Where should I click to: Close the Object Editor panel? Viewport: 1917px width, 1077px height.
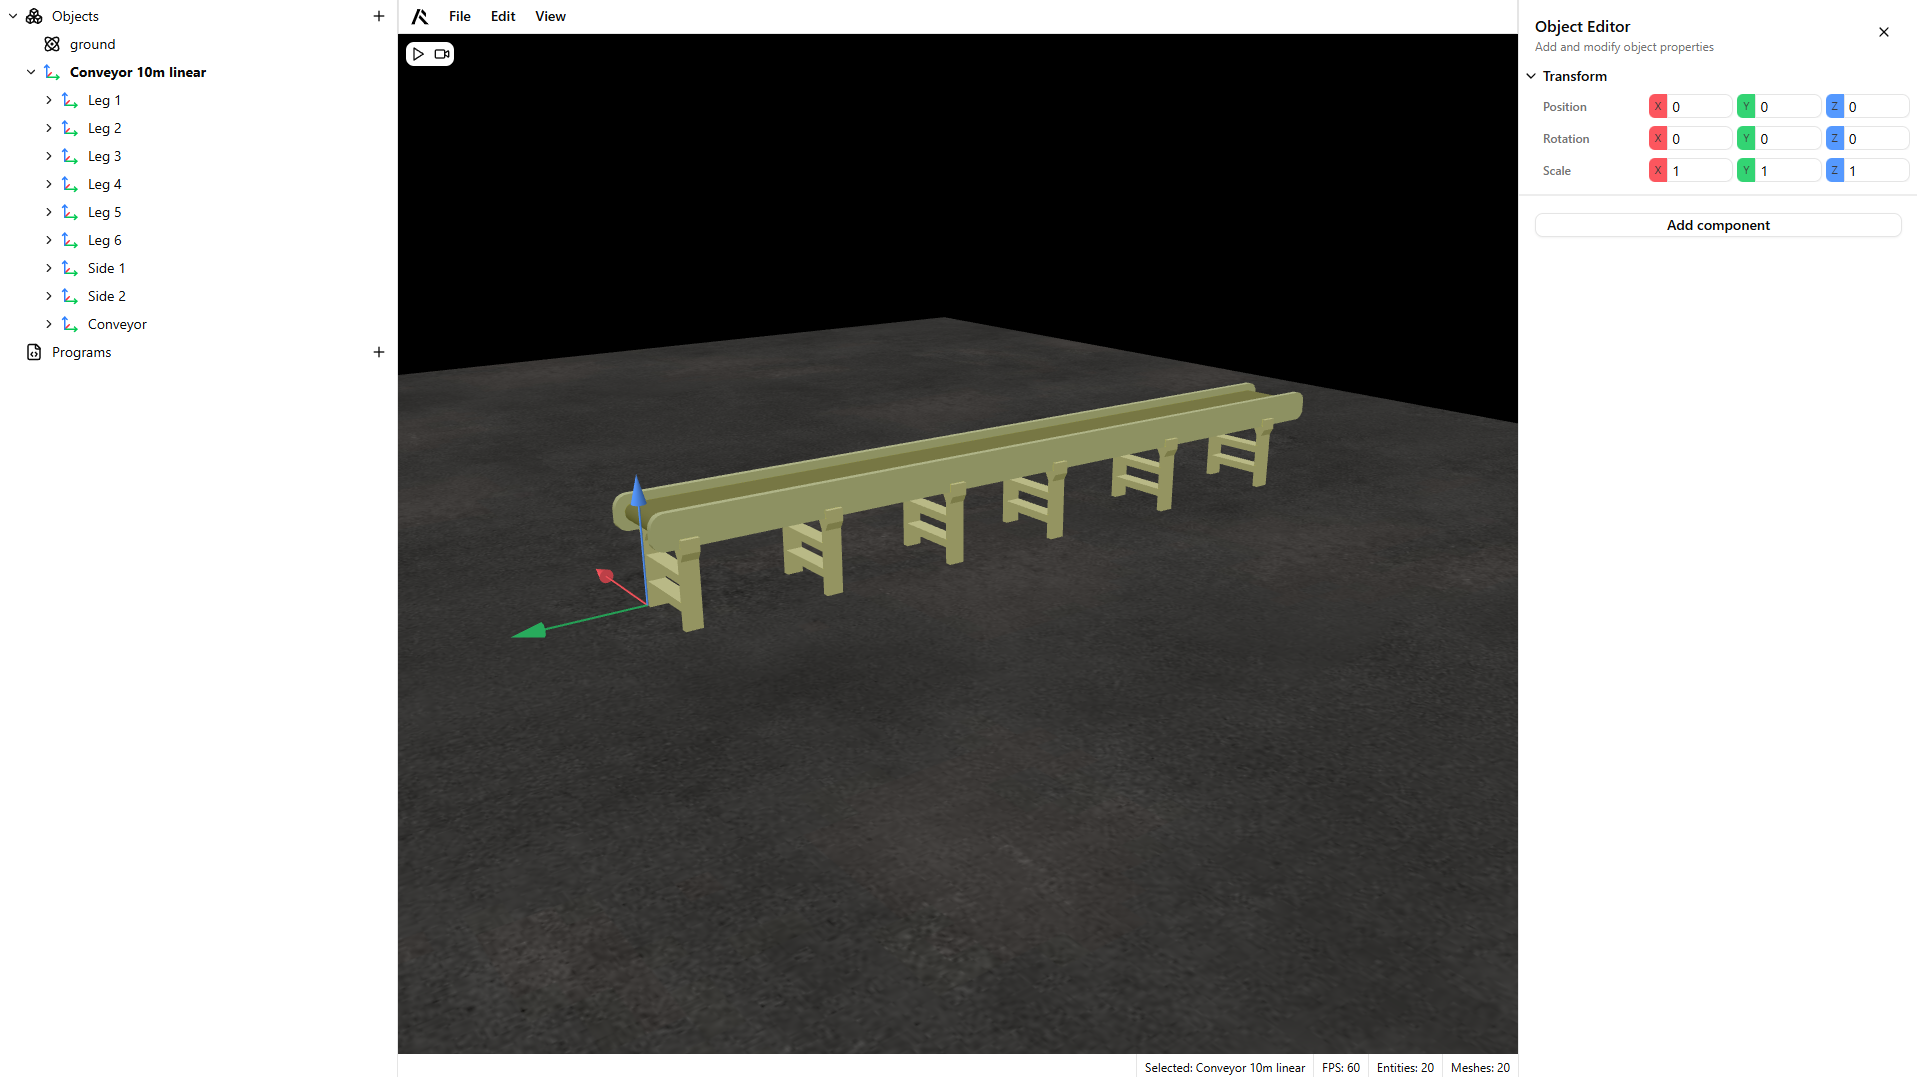[1884, 32]
